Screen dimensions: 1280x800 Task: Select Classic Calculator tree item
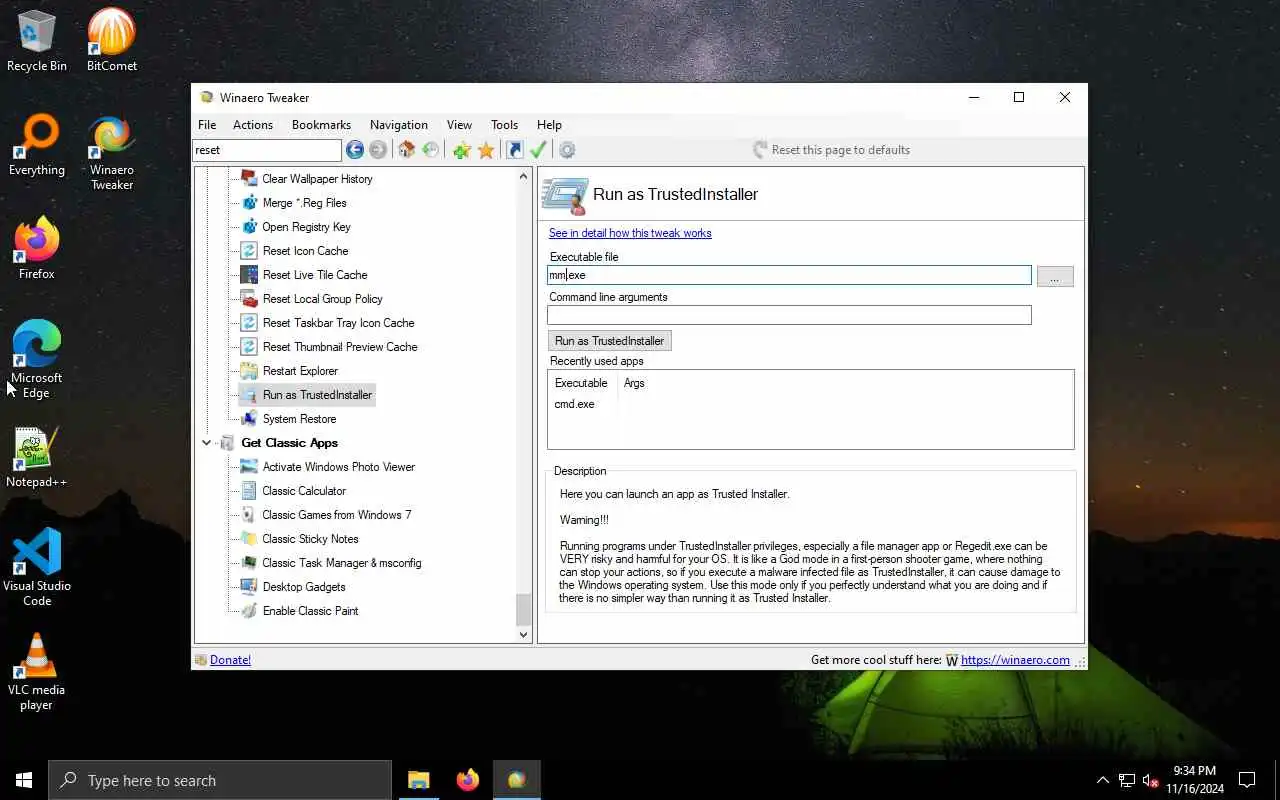pyautogui.click(x=304, y=491)
